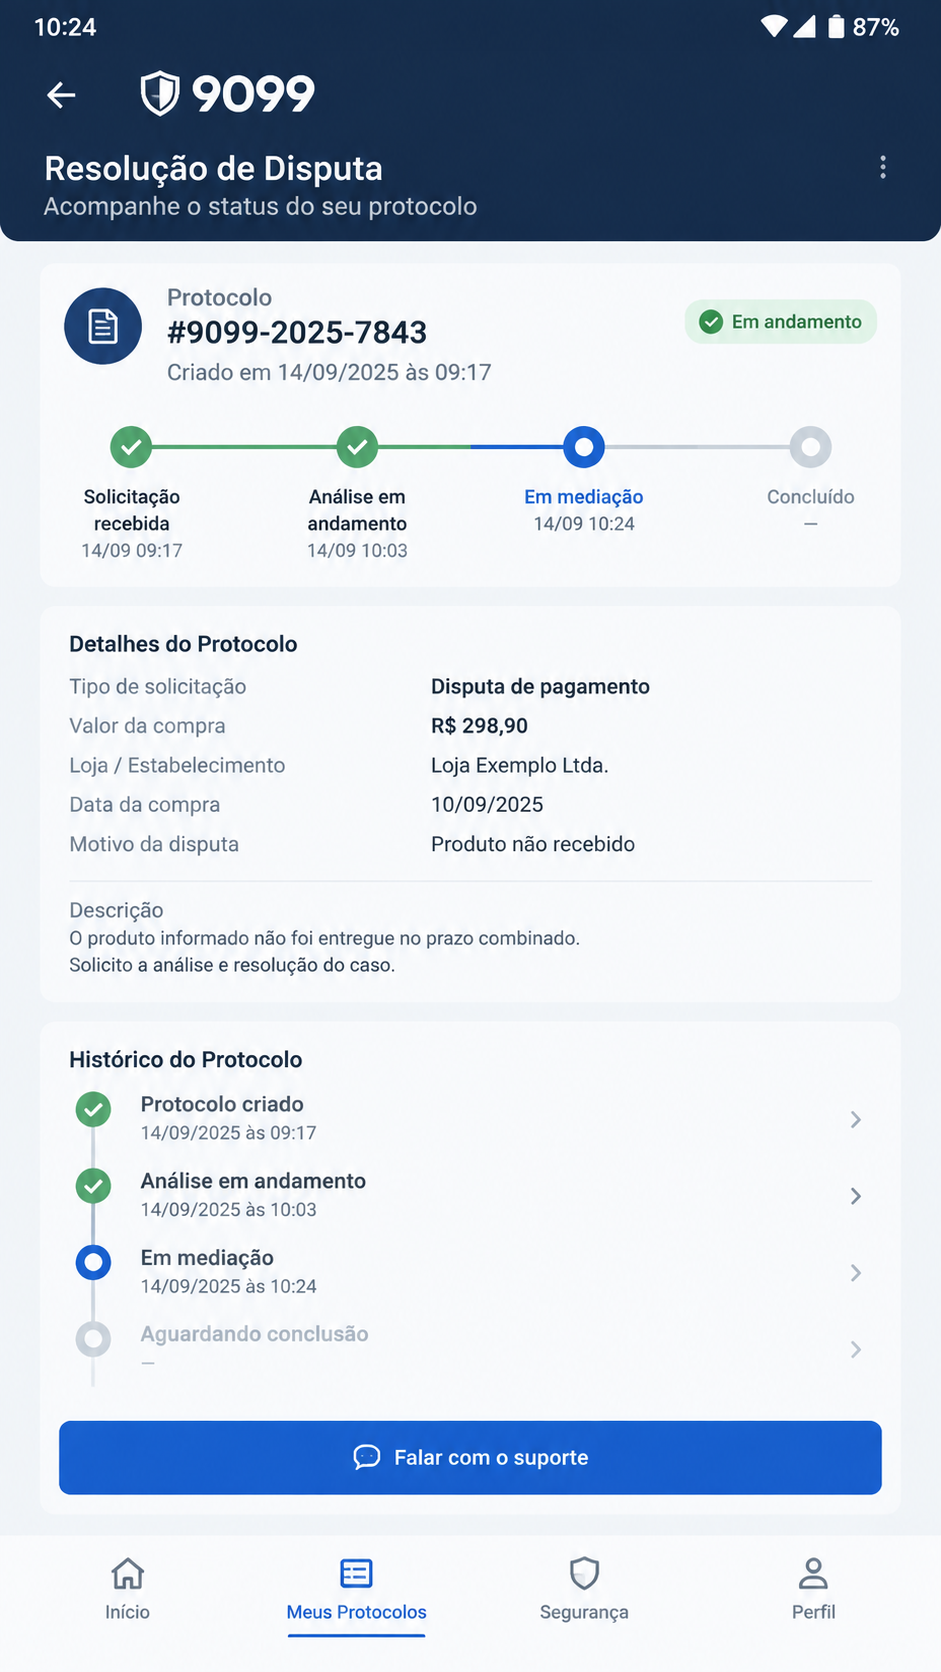Tap the protocol number #9099-2025-7843

click(x=297, y=332)
